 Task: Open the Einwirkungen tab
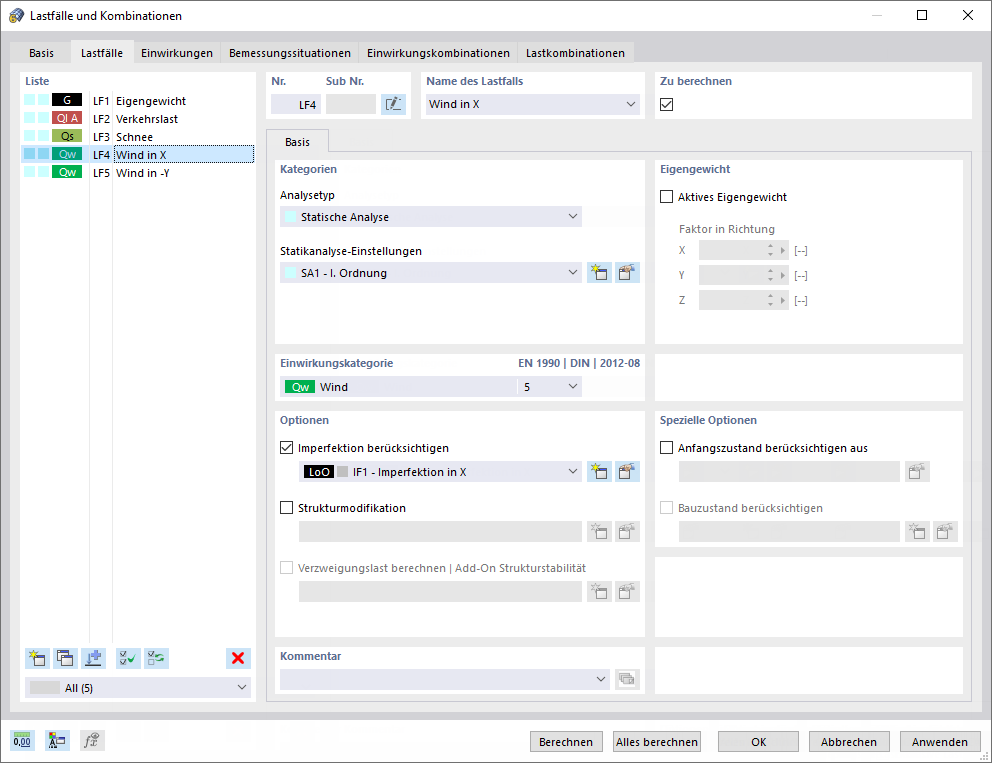pyautogui.click(x=177, y=53)
